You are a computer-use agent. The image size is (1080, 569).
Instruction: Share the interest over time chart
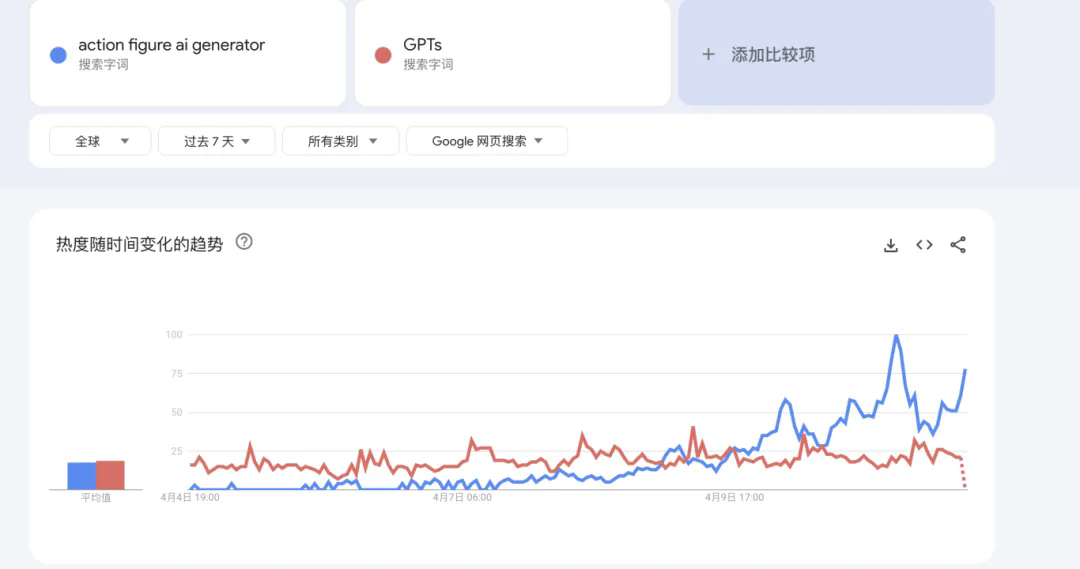coord(958,245)
